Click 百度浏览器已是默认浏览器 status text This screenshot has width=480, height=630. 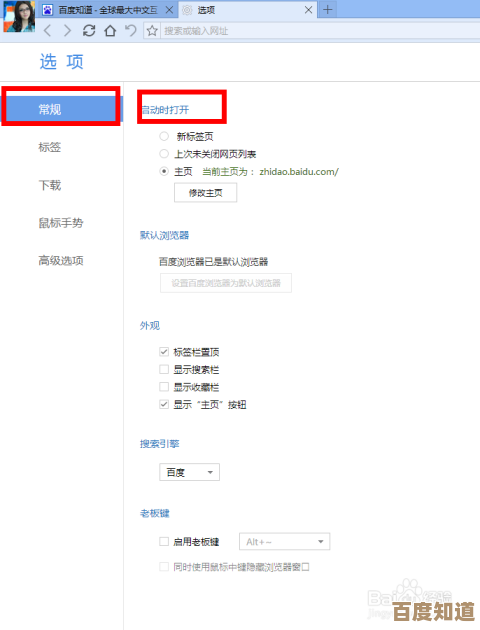point(213,262)
